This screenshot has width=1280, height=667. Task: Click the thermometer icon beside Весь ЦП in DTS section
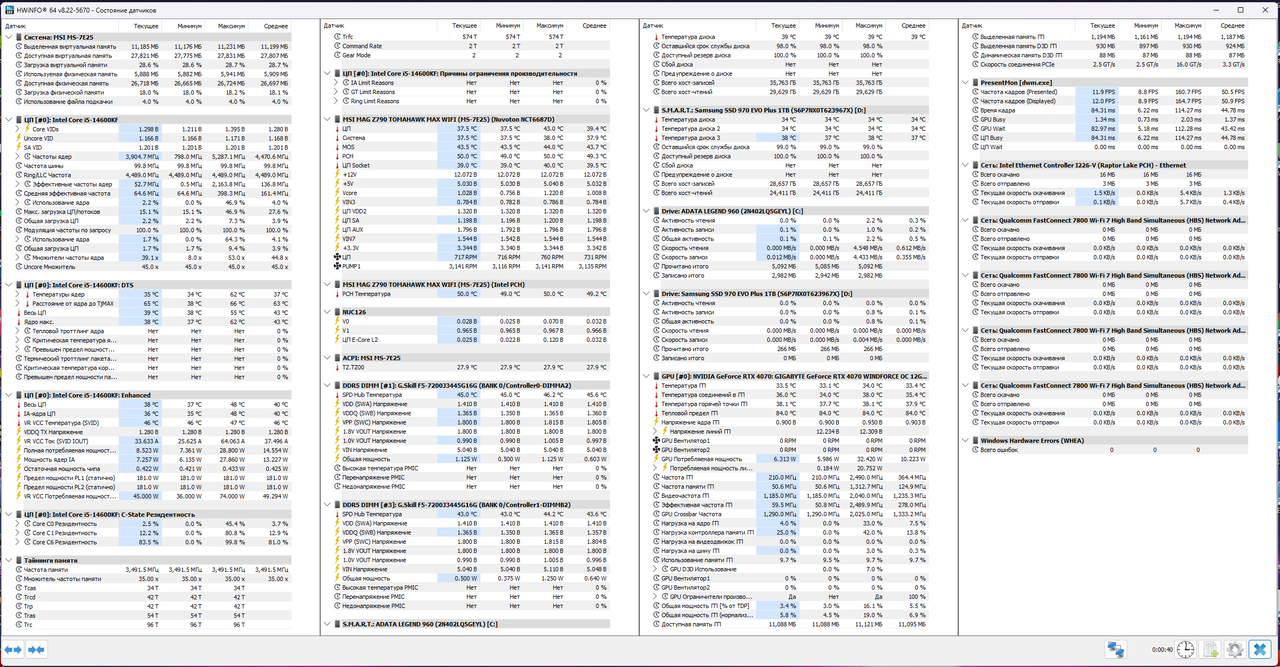click(x=18, y=313)
